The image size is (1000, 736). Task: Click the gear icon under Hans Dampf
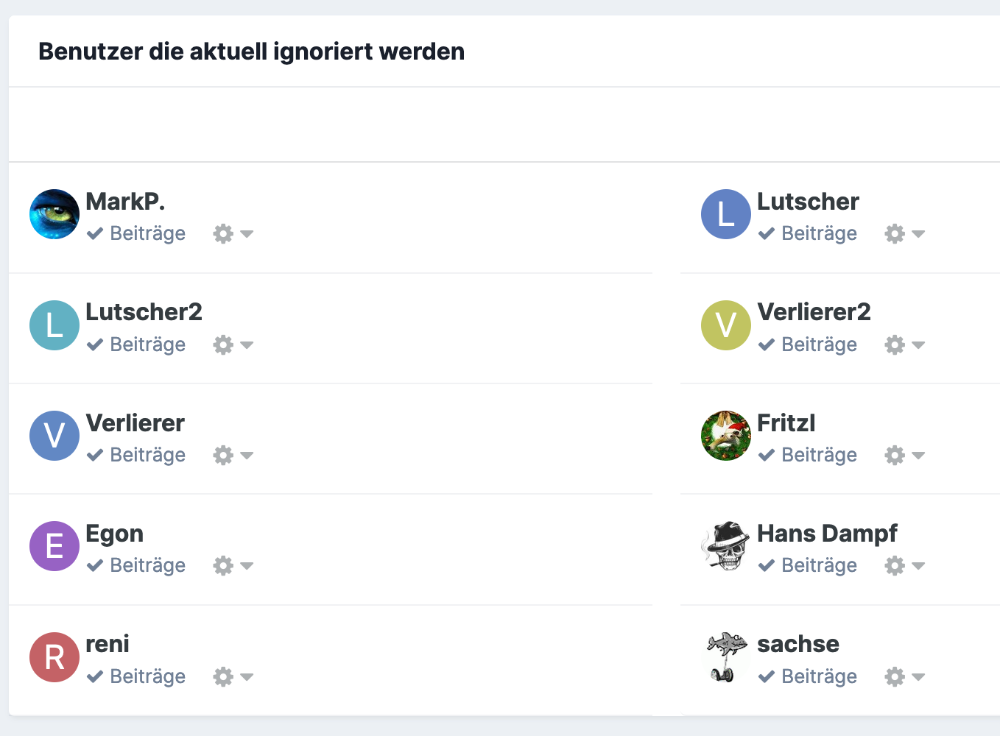(895, 566)
